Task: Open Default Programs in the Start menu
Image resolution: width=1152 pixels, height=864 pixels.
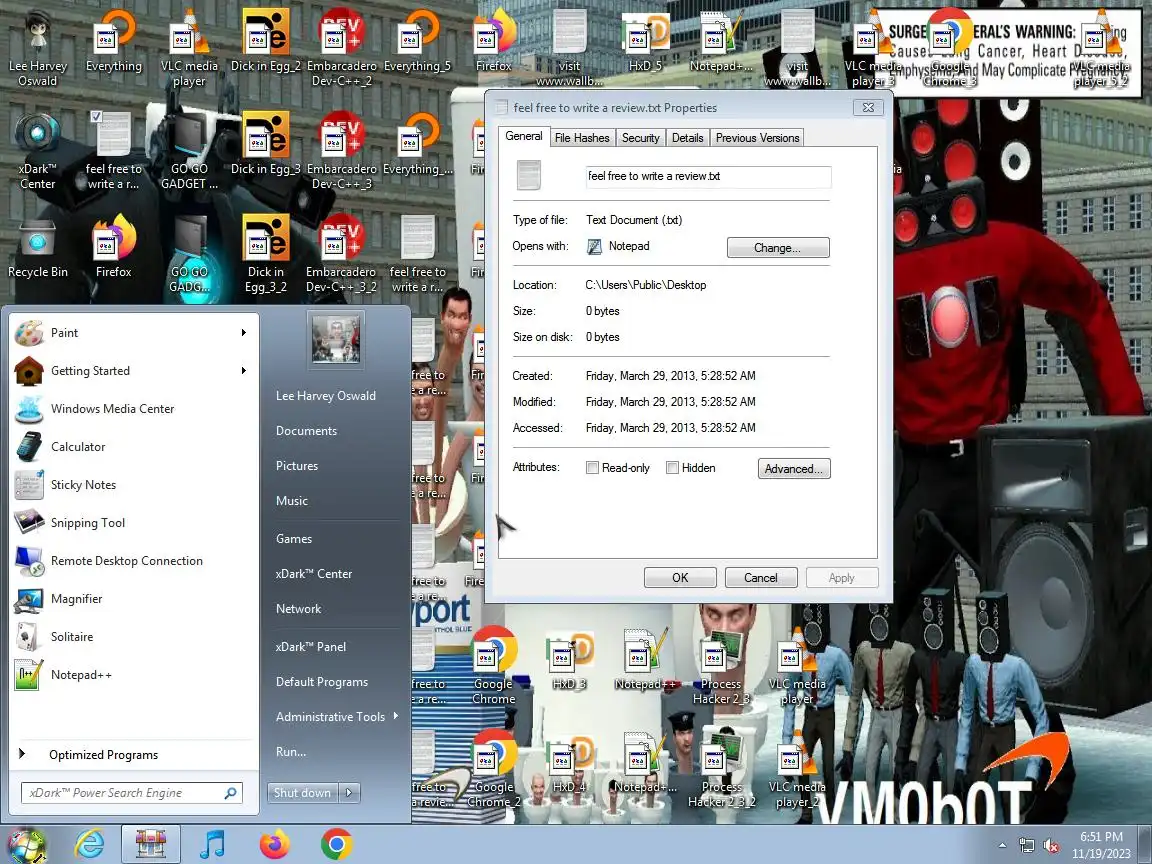Action: click(x=322, y=682)
